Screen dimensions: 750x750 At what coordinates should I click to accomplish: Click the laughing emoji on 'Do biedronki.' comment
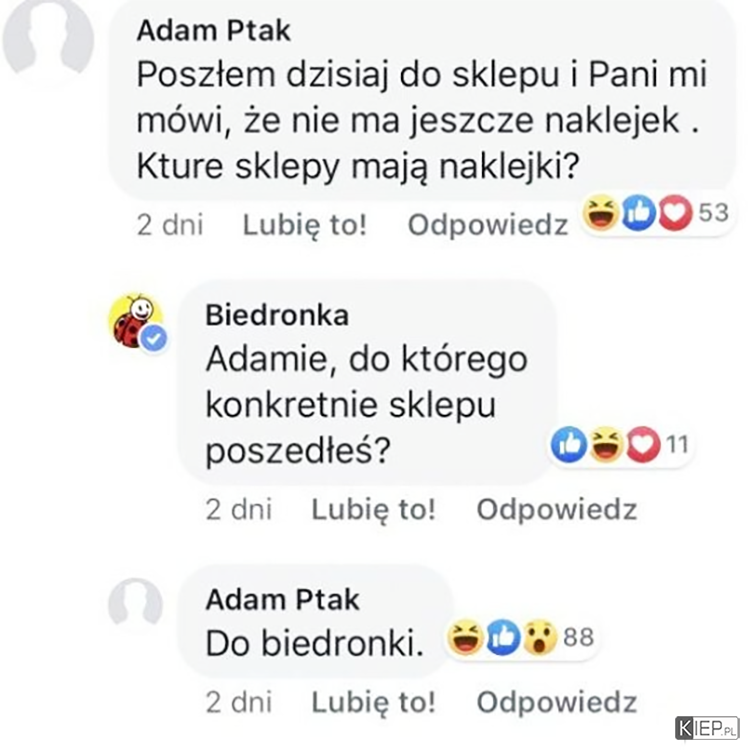click(465, 637)
